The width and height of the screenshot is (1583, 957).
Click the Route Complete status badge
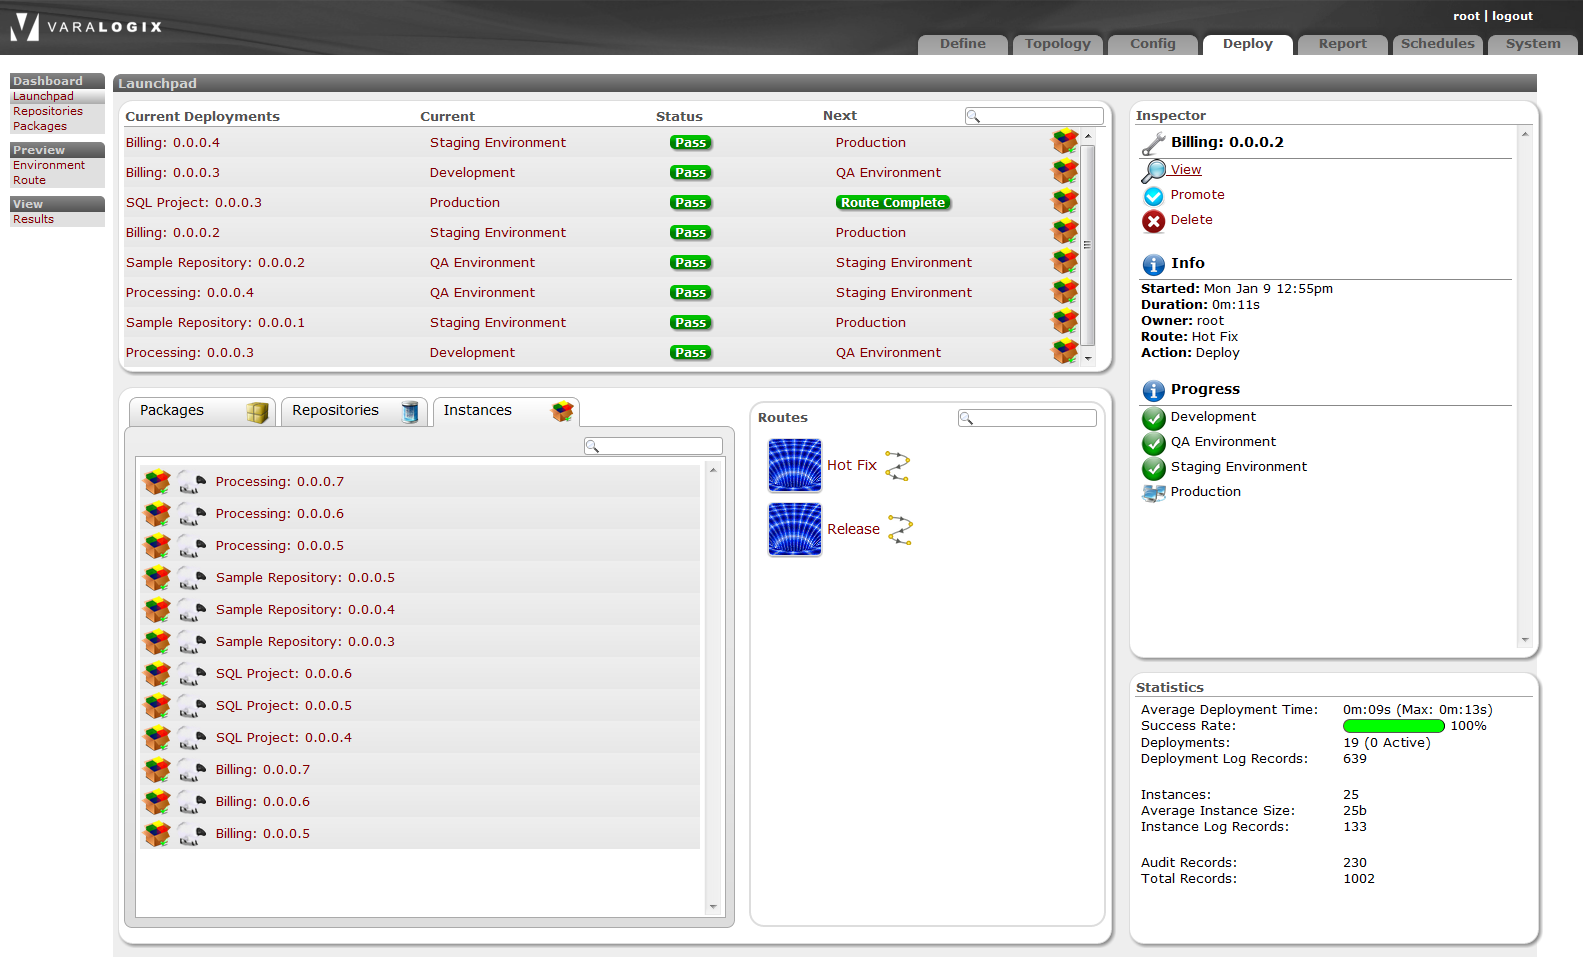893,202
